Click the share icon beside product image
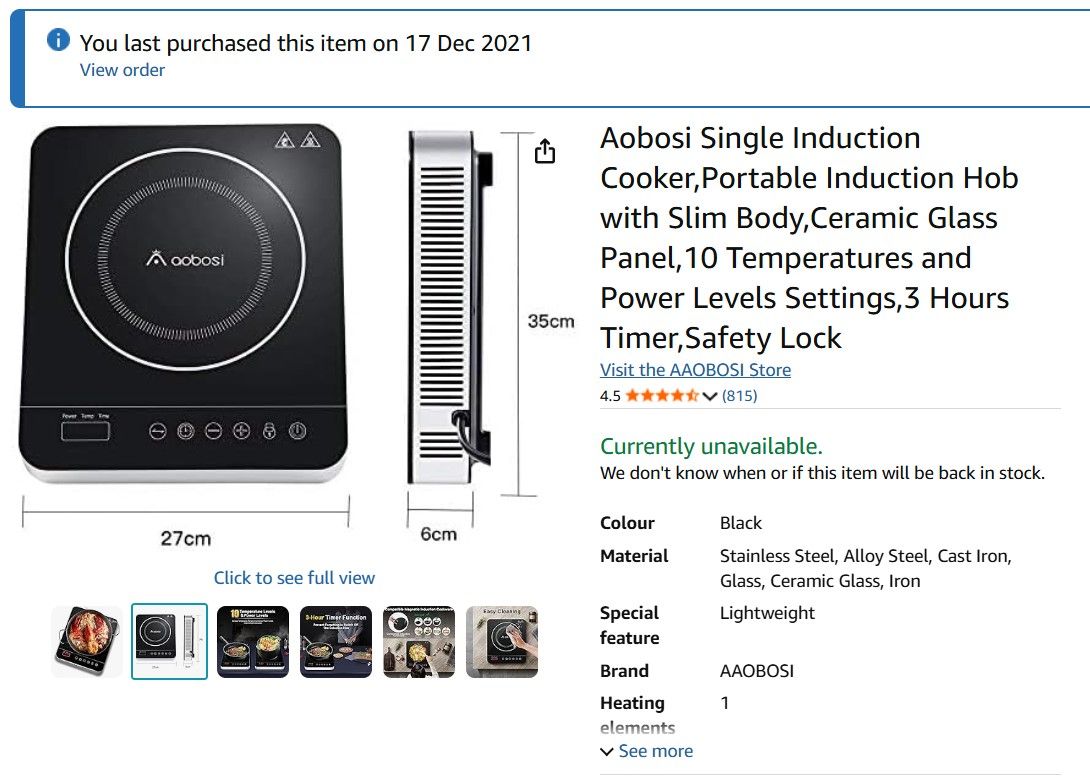 (544, 152)
